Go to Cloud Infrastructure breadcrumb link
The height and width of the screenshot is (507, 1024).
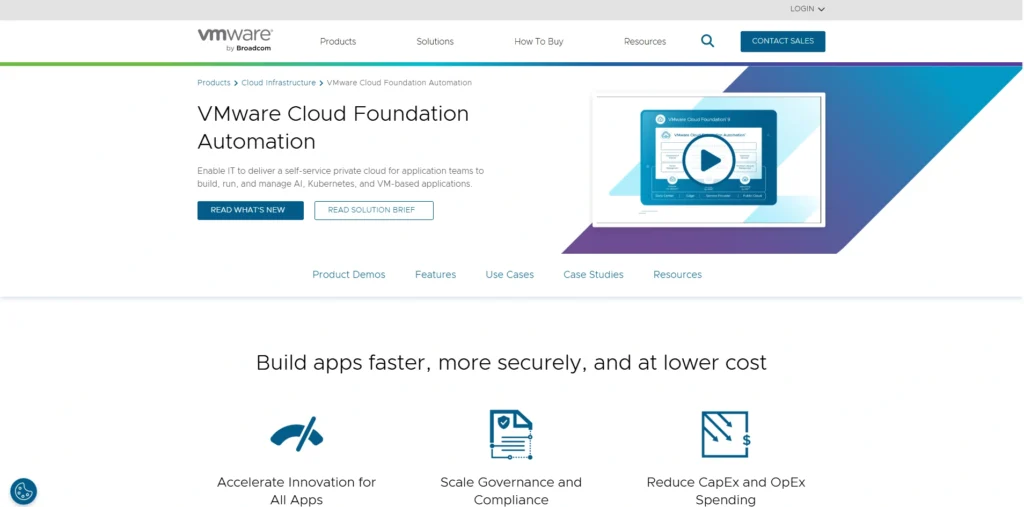(278, 83)
